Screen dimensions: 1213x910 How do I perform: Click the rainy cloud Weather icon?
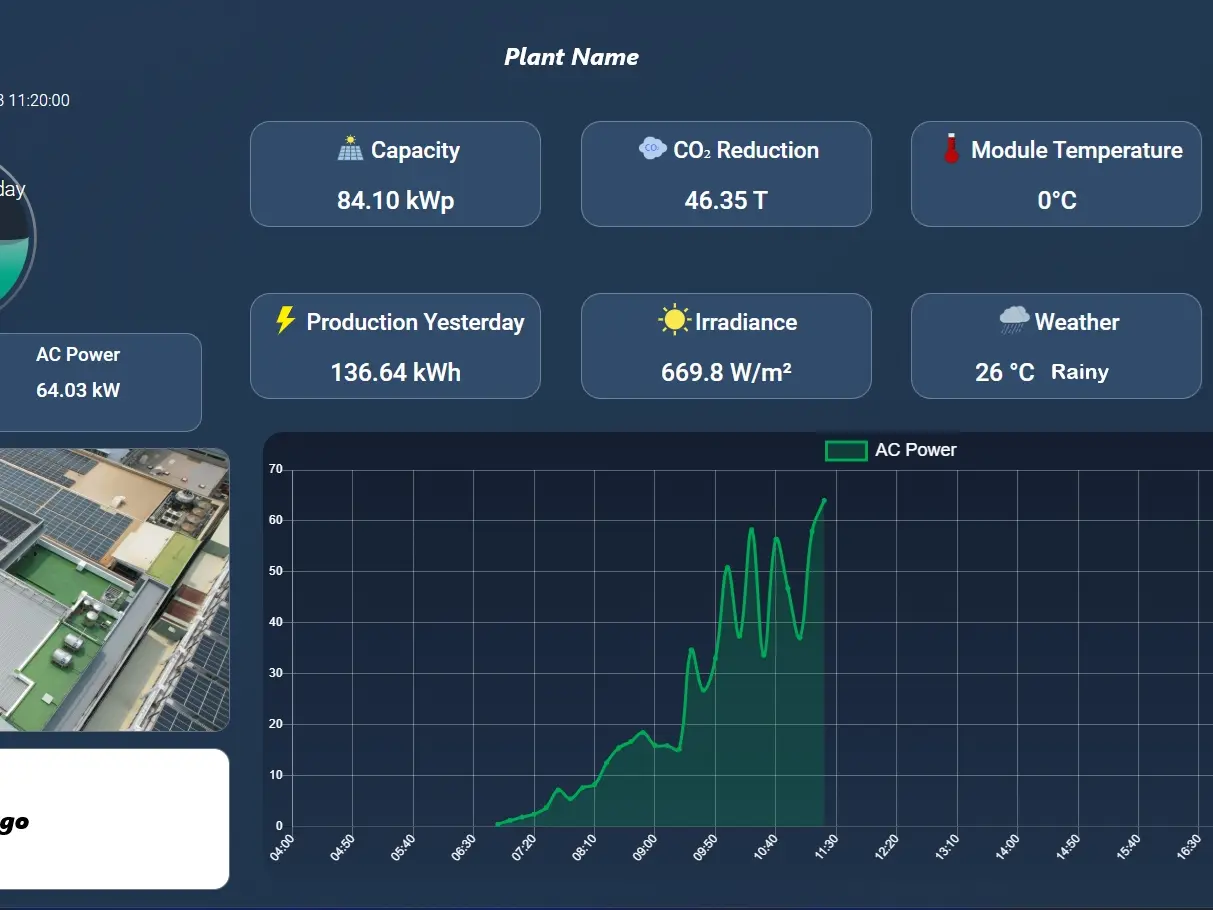[1014, 320]
